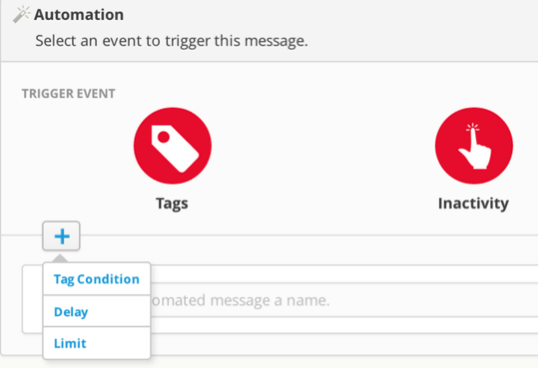The image size is (539, 369).
Task: Click the popup menu's pointer arrow below plus
Action: 60,258
